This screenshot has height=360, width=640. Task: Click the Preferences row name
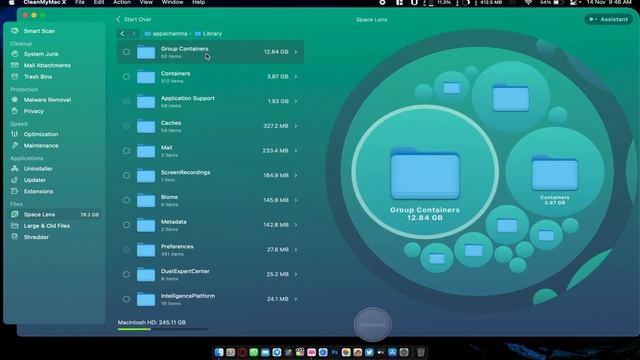(x=177, y=247)
